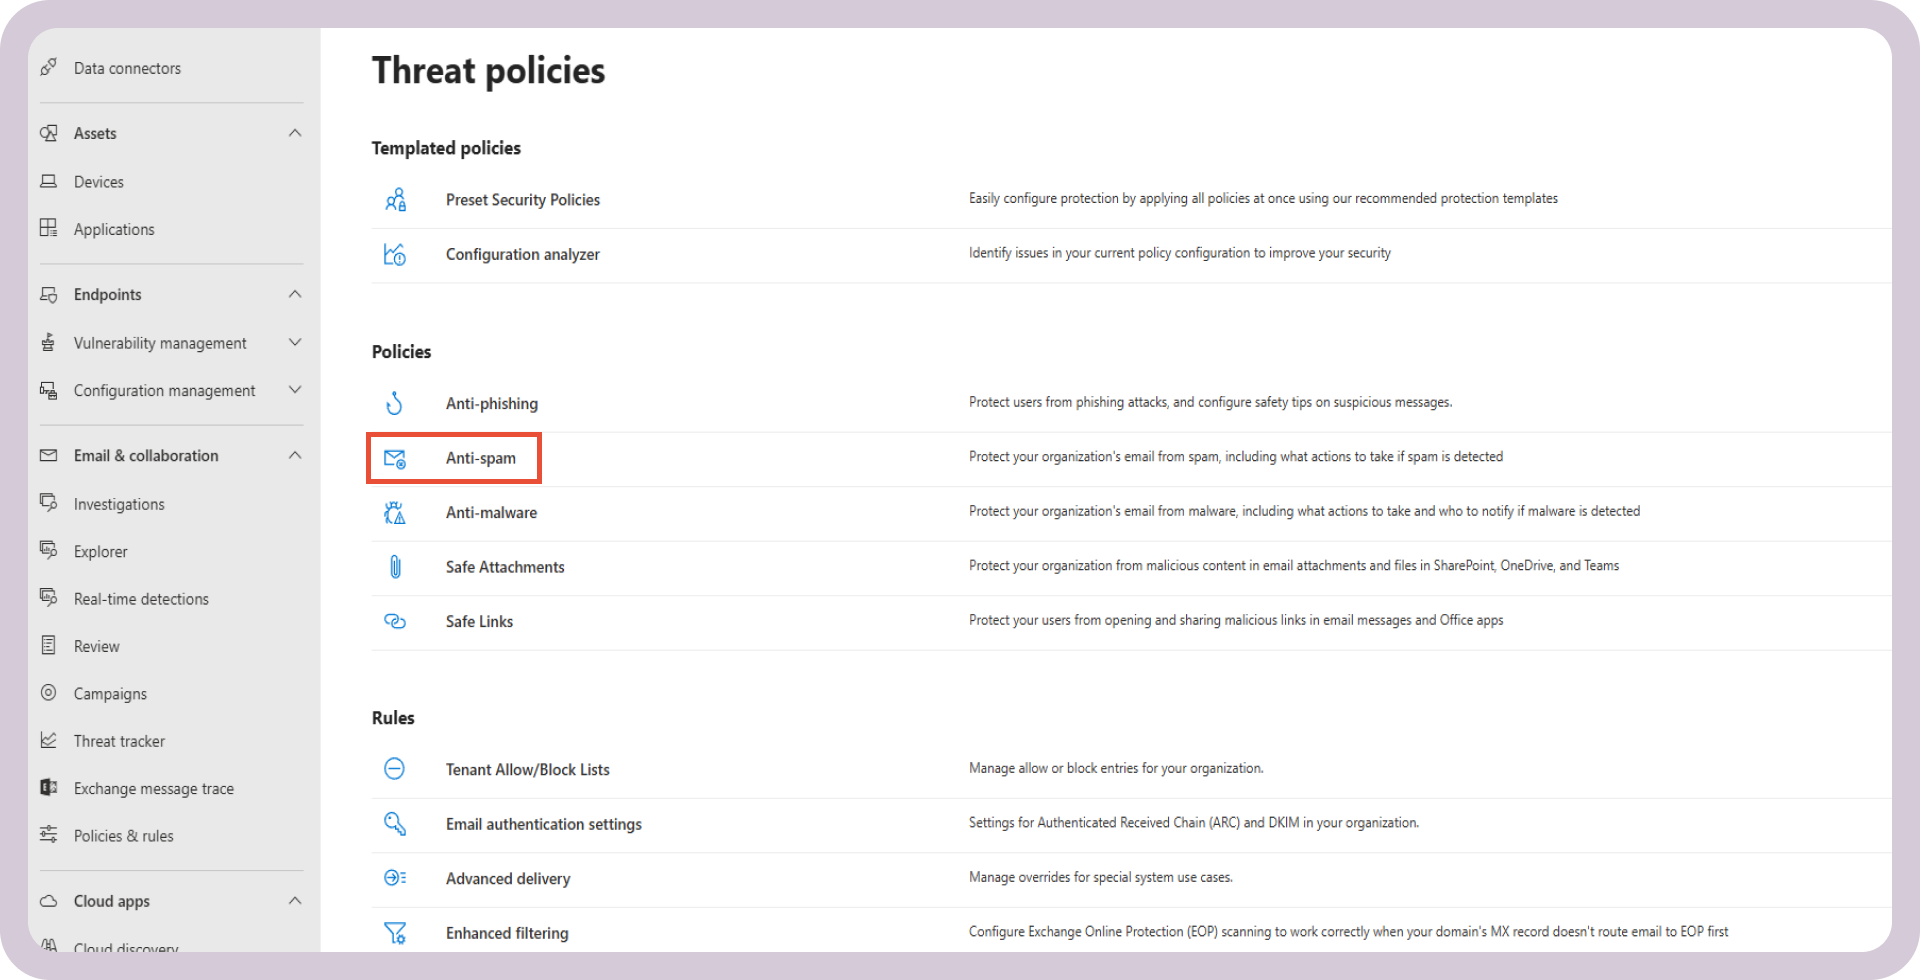Collapse the Assets section
The width and height of the screenshot is (1920, 980).
[295, 132]
